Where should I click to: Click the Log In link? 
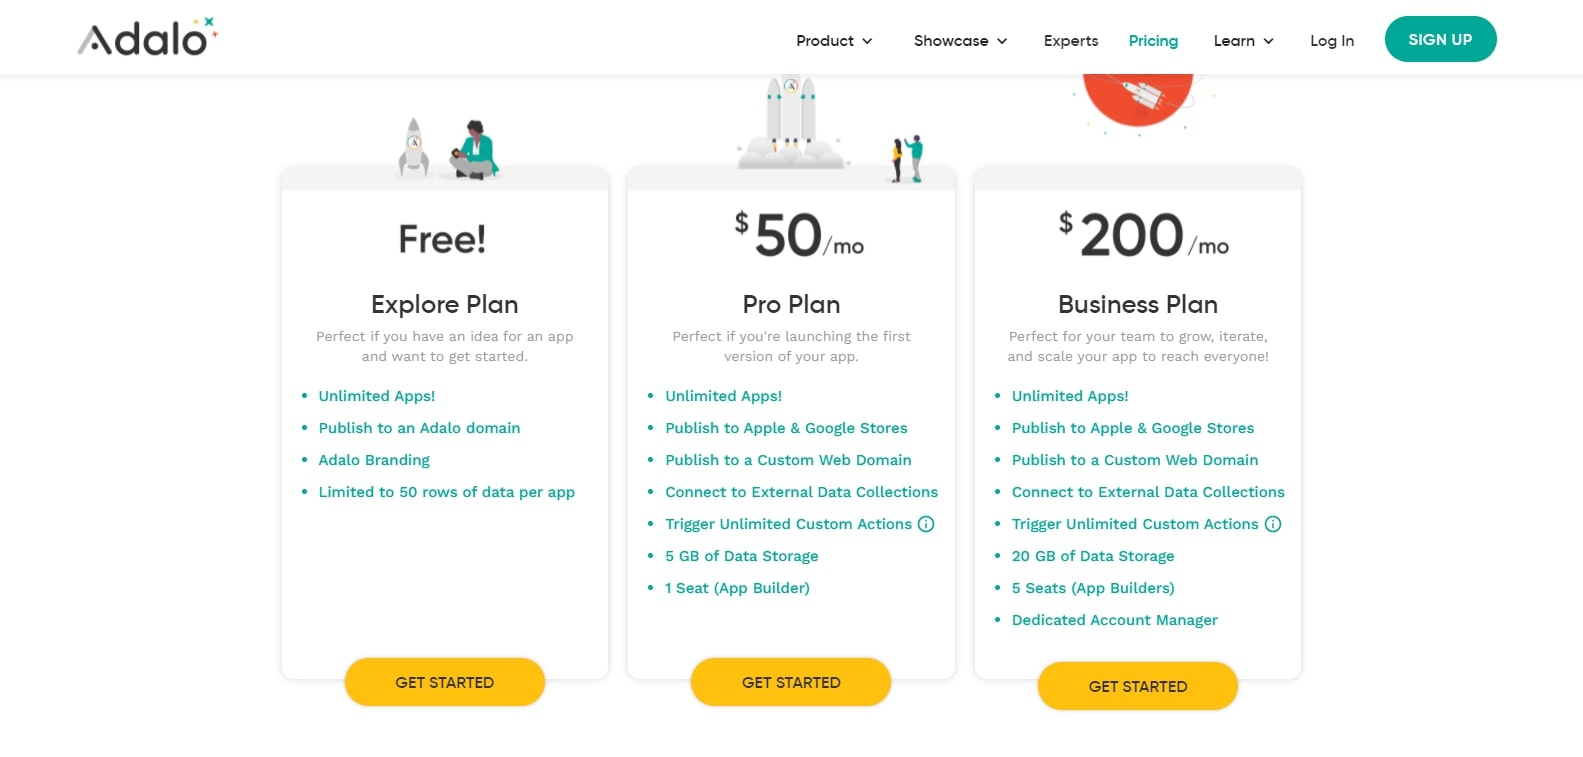point(1332,41)
